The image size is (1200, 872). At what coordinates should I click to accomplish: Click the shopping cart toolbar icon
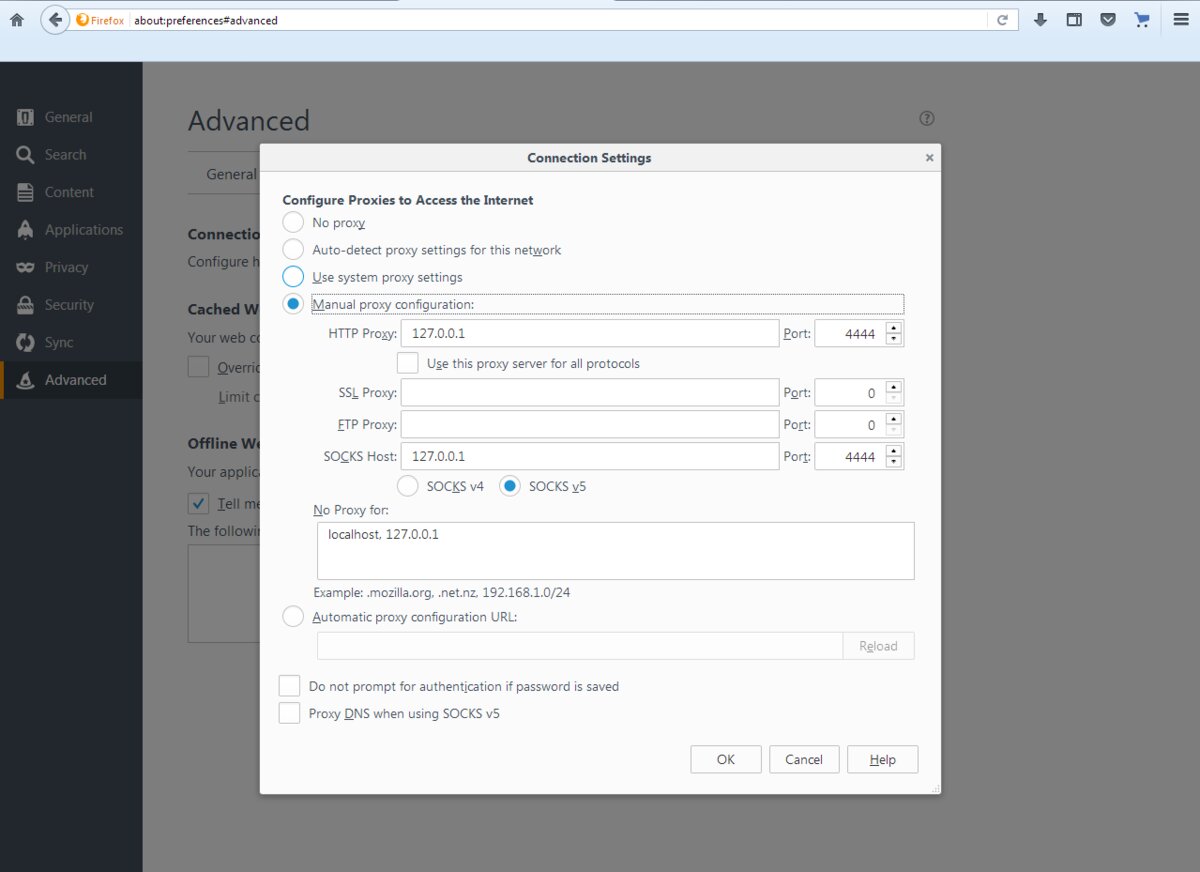point(1142,20)
